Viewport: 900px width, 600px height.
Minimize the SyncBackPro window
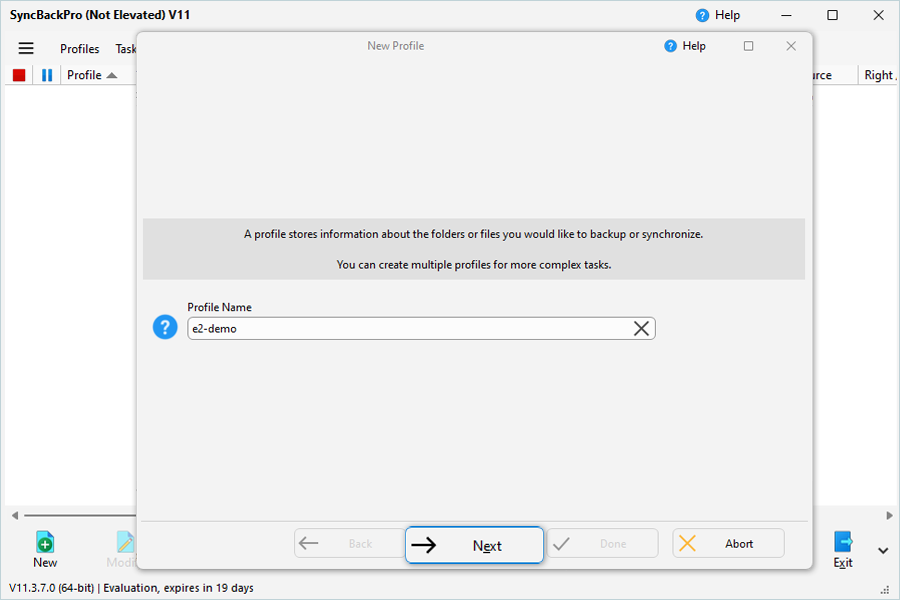point(786,16)
